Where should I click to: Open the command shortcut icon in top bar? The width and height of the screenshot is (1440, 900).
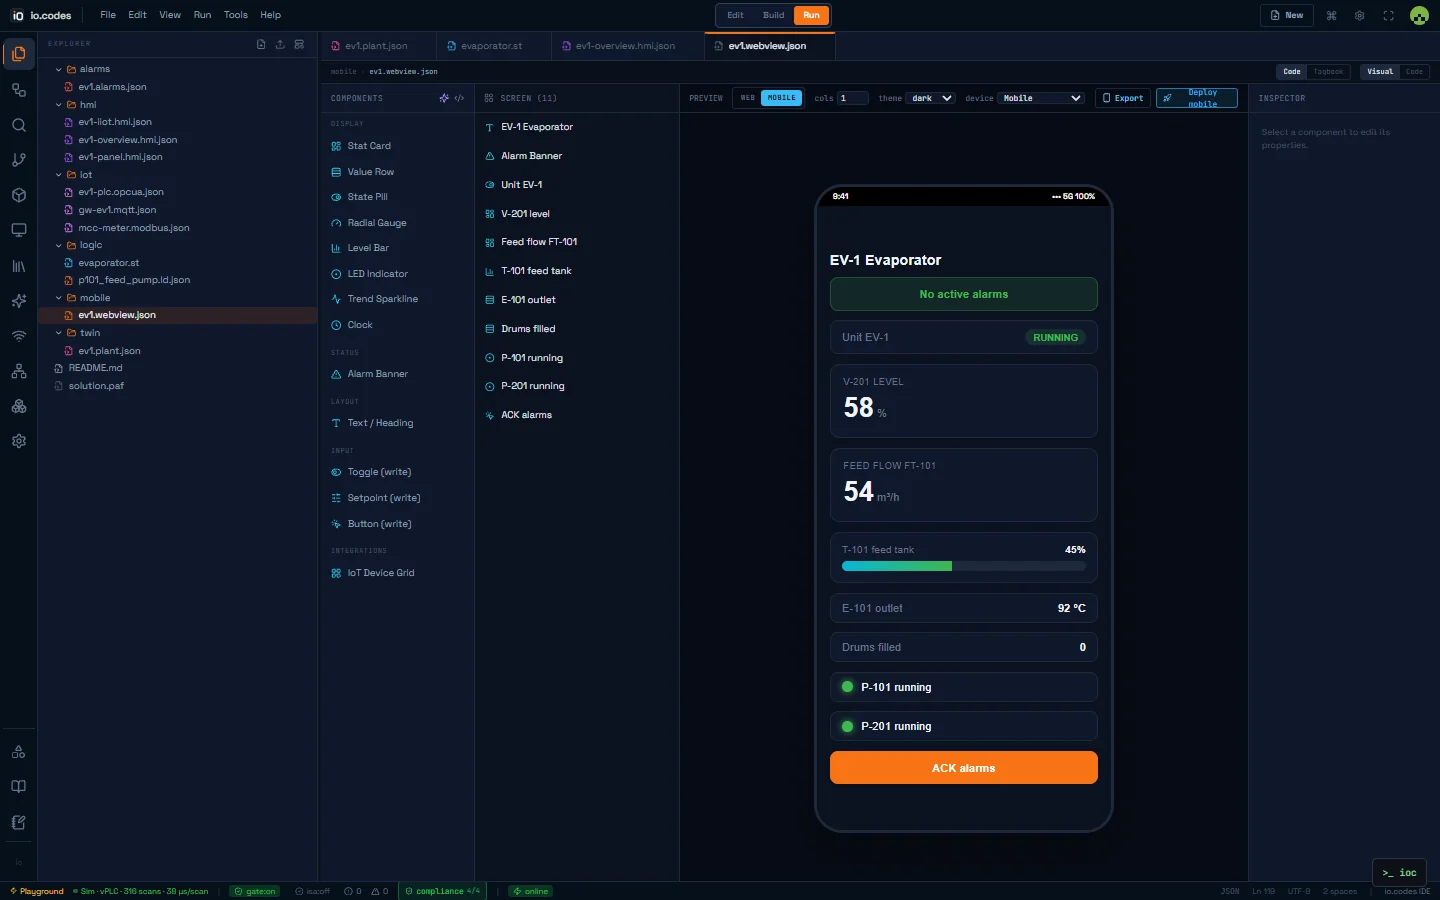[x=1331, y=15]
